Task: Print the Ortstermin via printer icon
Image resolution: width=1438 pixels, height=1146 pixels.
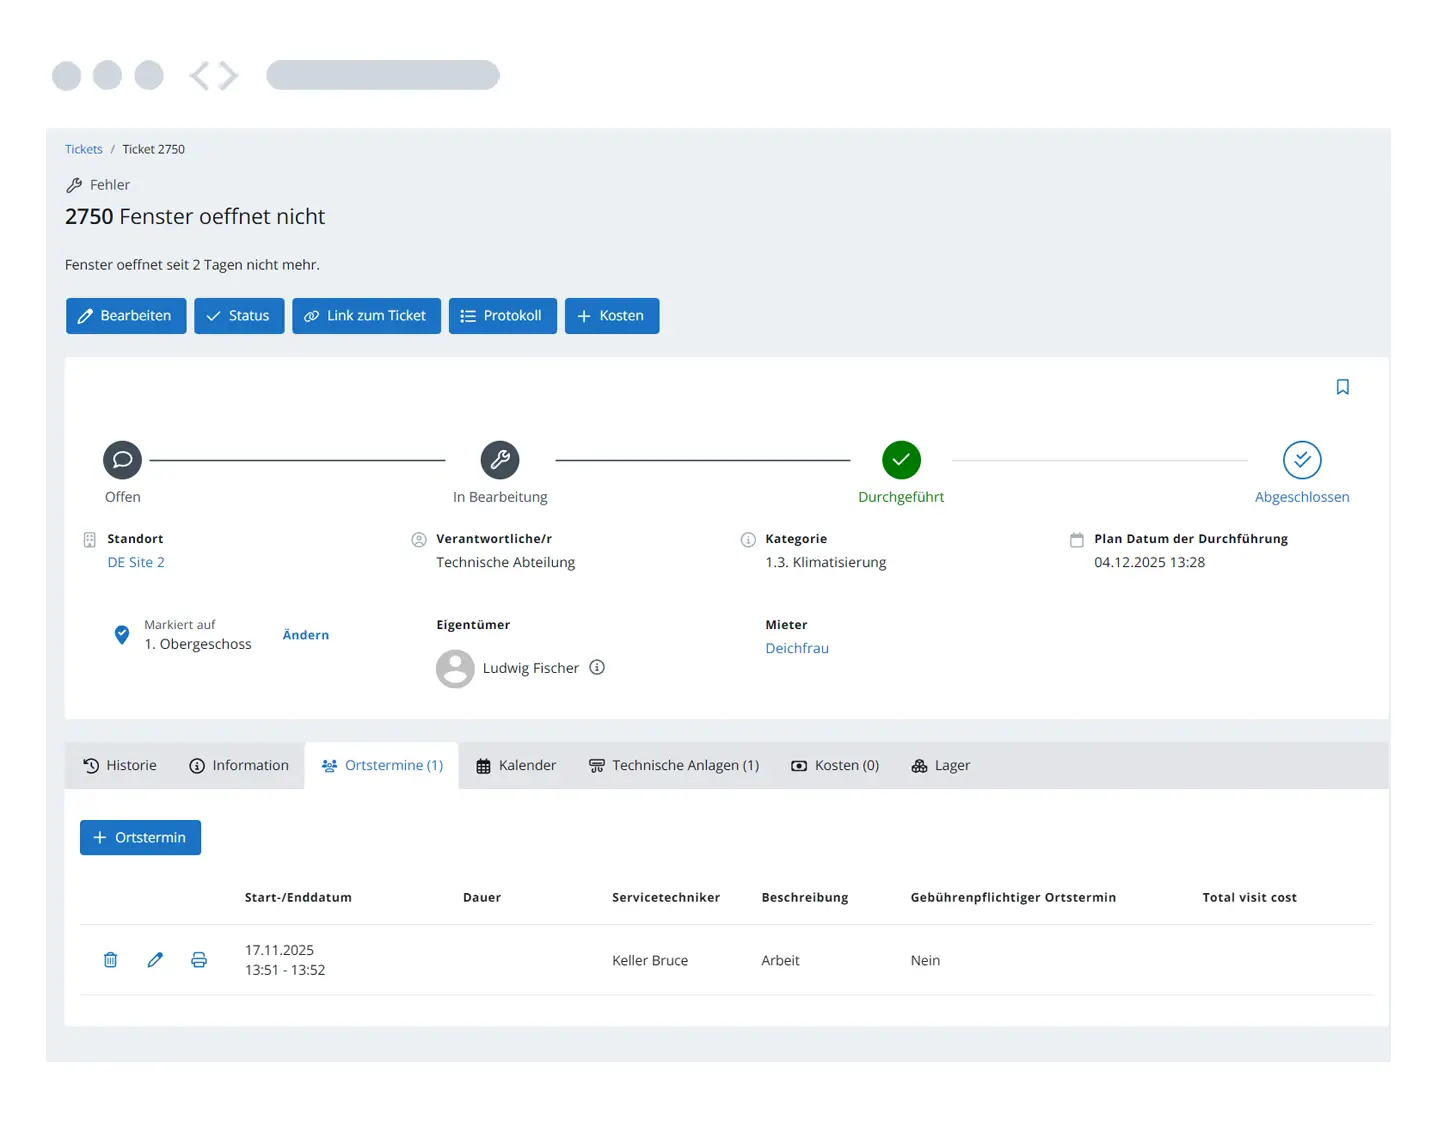Action: tap(199, 960)
